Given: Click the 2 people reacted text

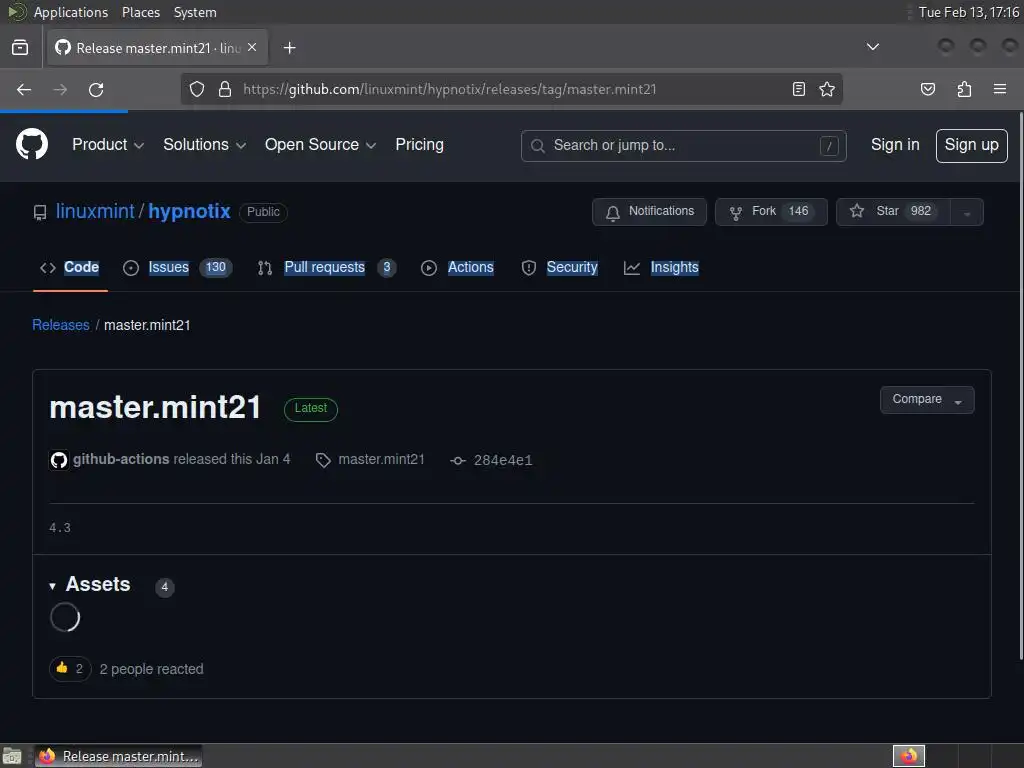Looking at the screenshot, I should pyautogui.click(x=152, y=669).
